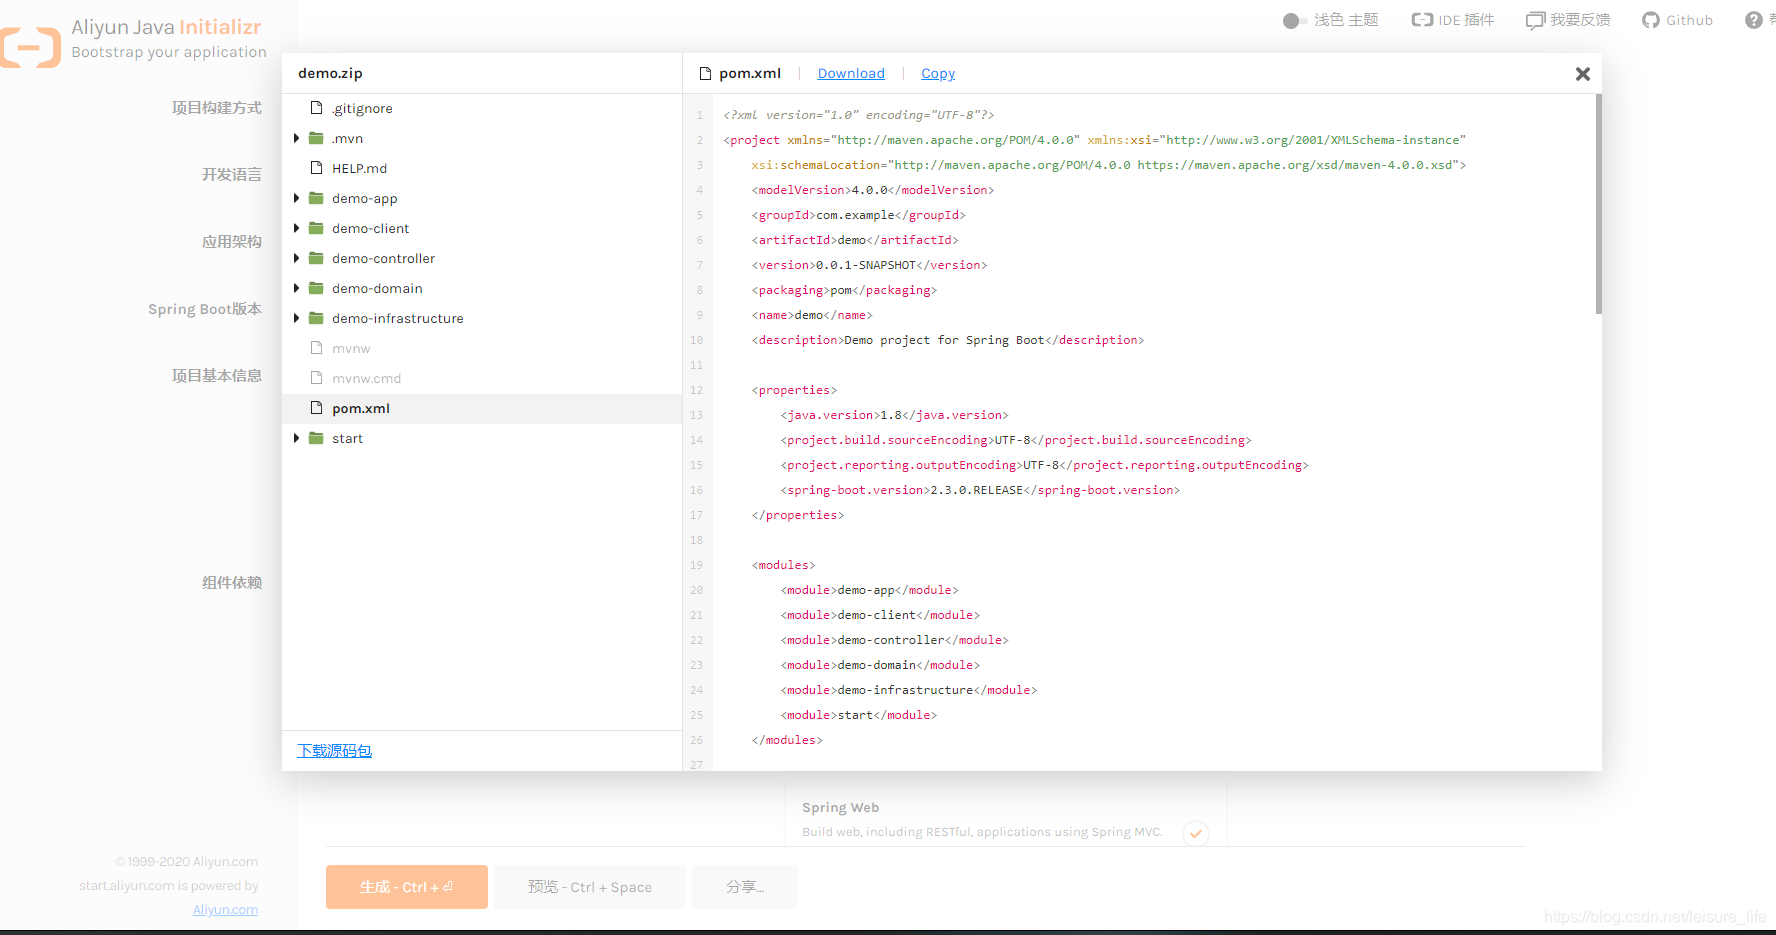Go to 组件依赖 sidebar section

point(232,583)
